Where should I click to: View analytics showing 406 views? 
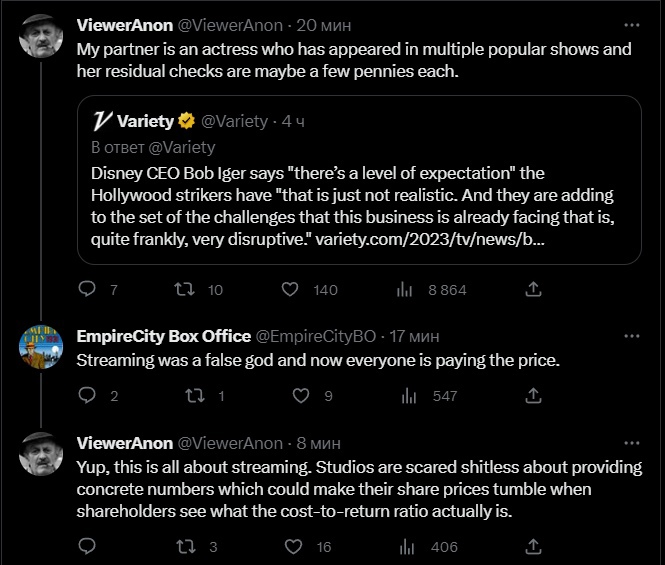coord(407,547)
